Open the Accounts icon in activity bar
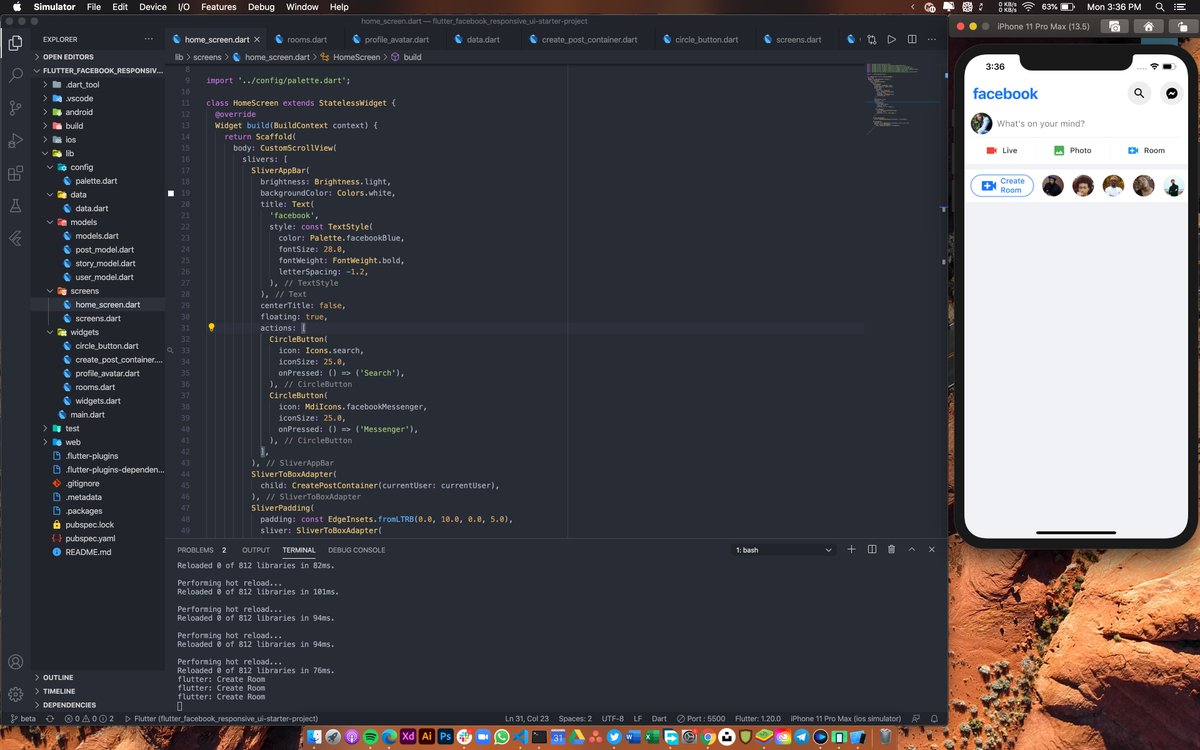 click(15, 662)
